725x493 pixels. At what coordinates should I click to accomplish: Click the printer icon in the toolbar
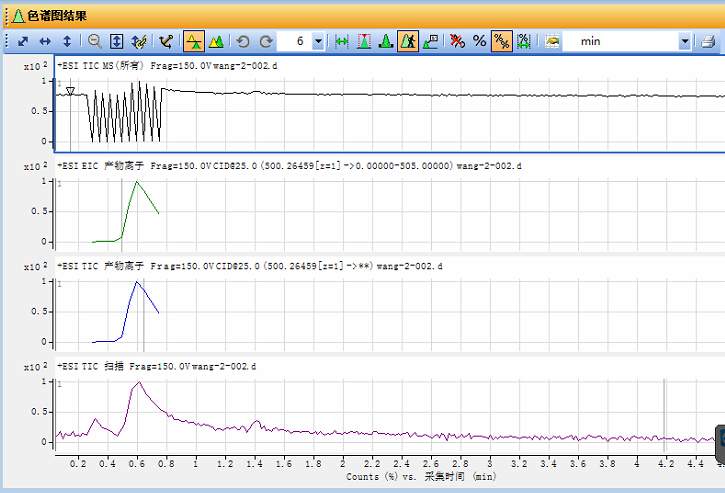(709, 41)
